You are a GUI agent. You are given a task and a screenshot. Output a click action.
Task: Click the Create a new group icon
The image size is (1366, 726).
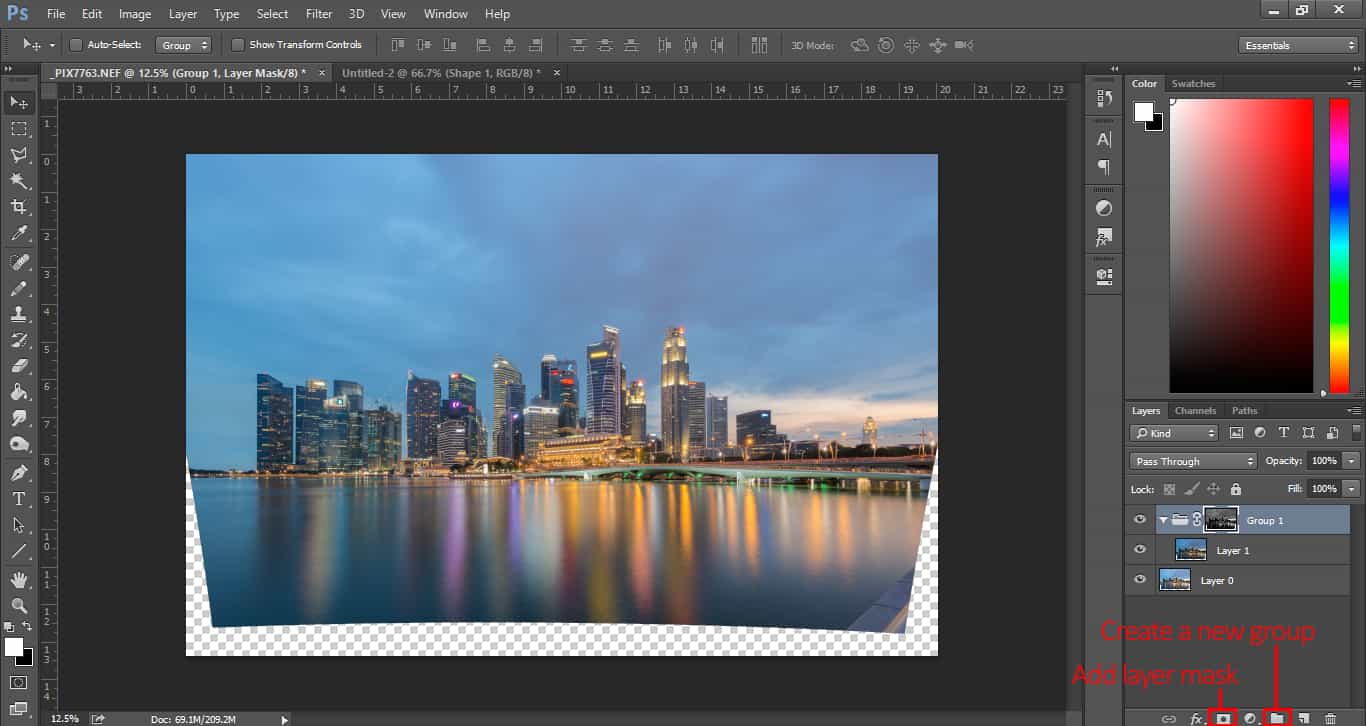pos(1277,718)
